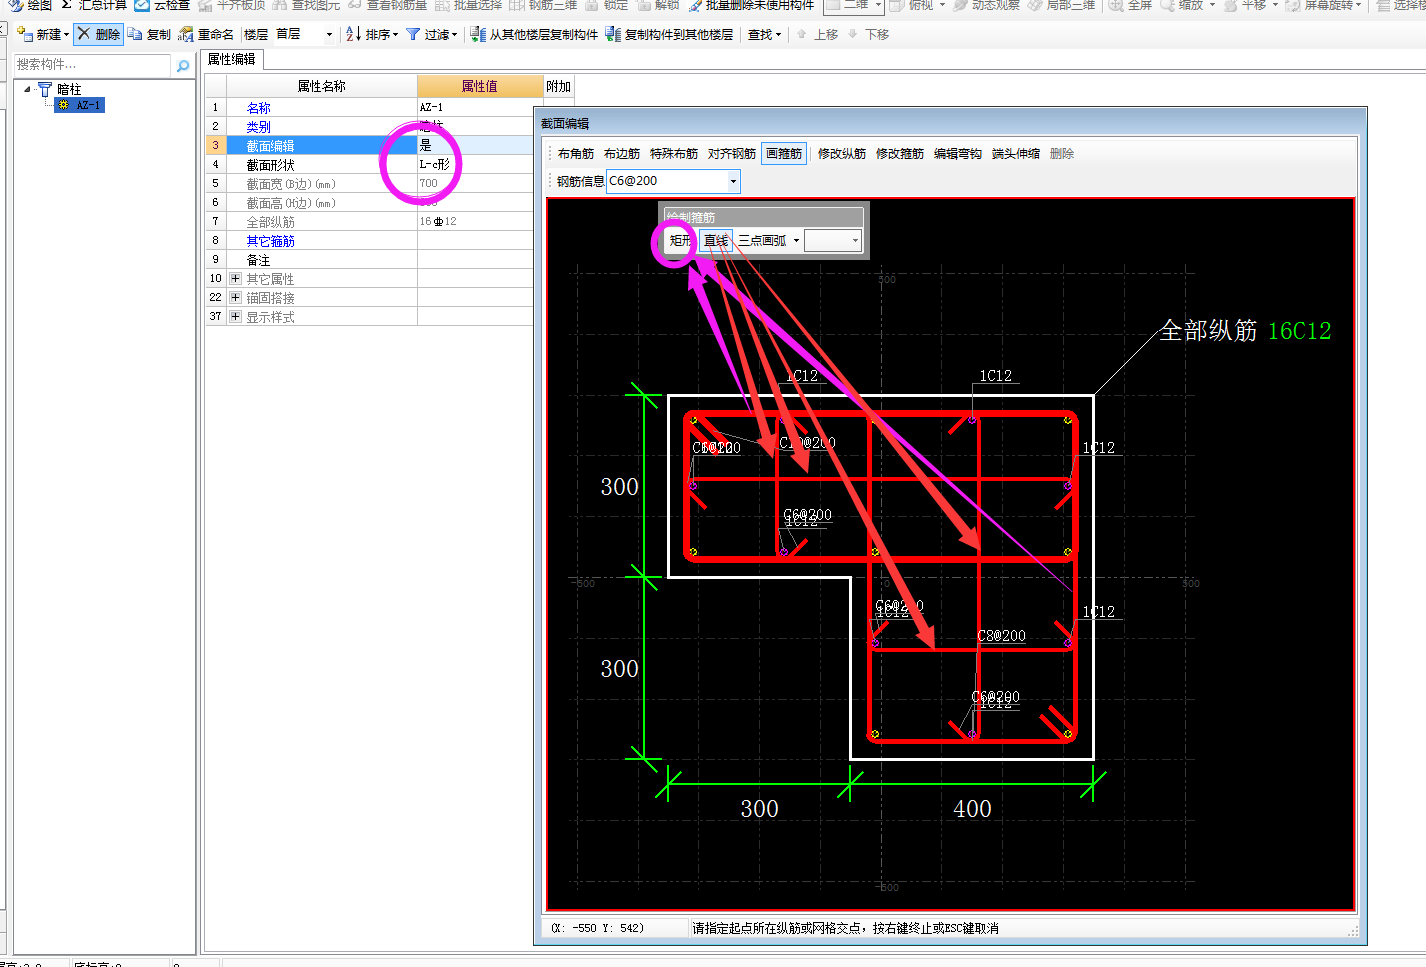Click the 全部纵筋 16C12 label on canvas
Image resolution: width=1426 pixels, height=967 pixels.
pos(1245,331)
